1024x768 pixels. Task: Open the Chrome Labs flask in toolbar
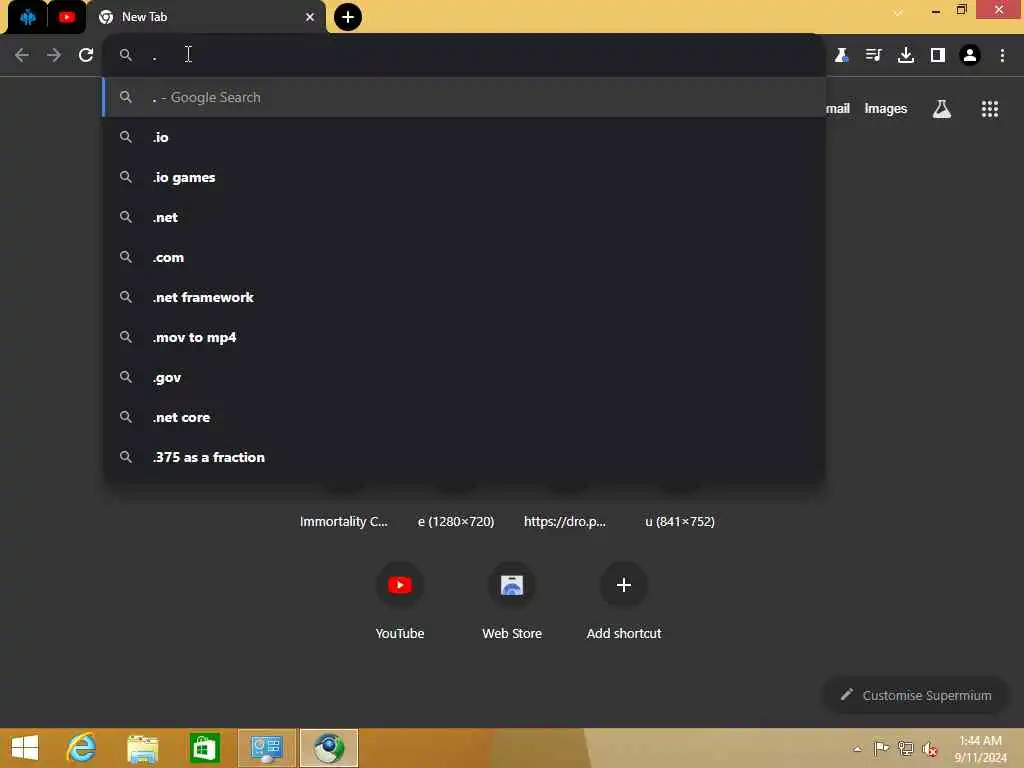tap(841, 55)
